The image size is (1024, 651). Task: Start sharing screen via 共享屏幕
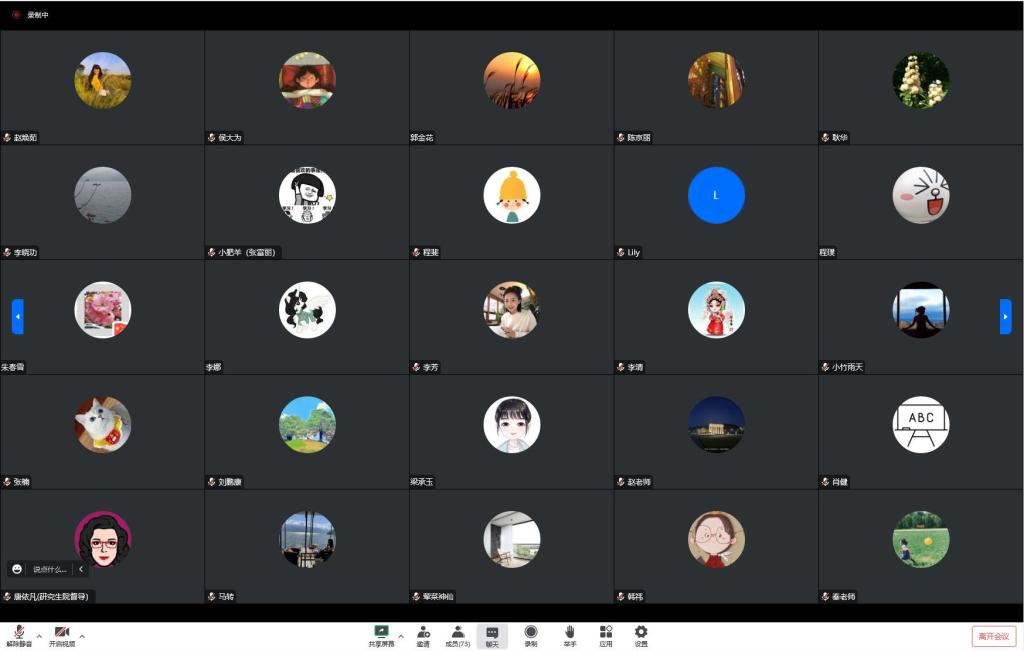[381, 635]
